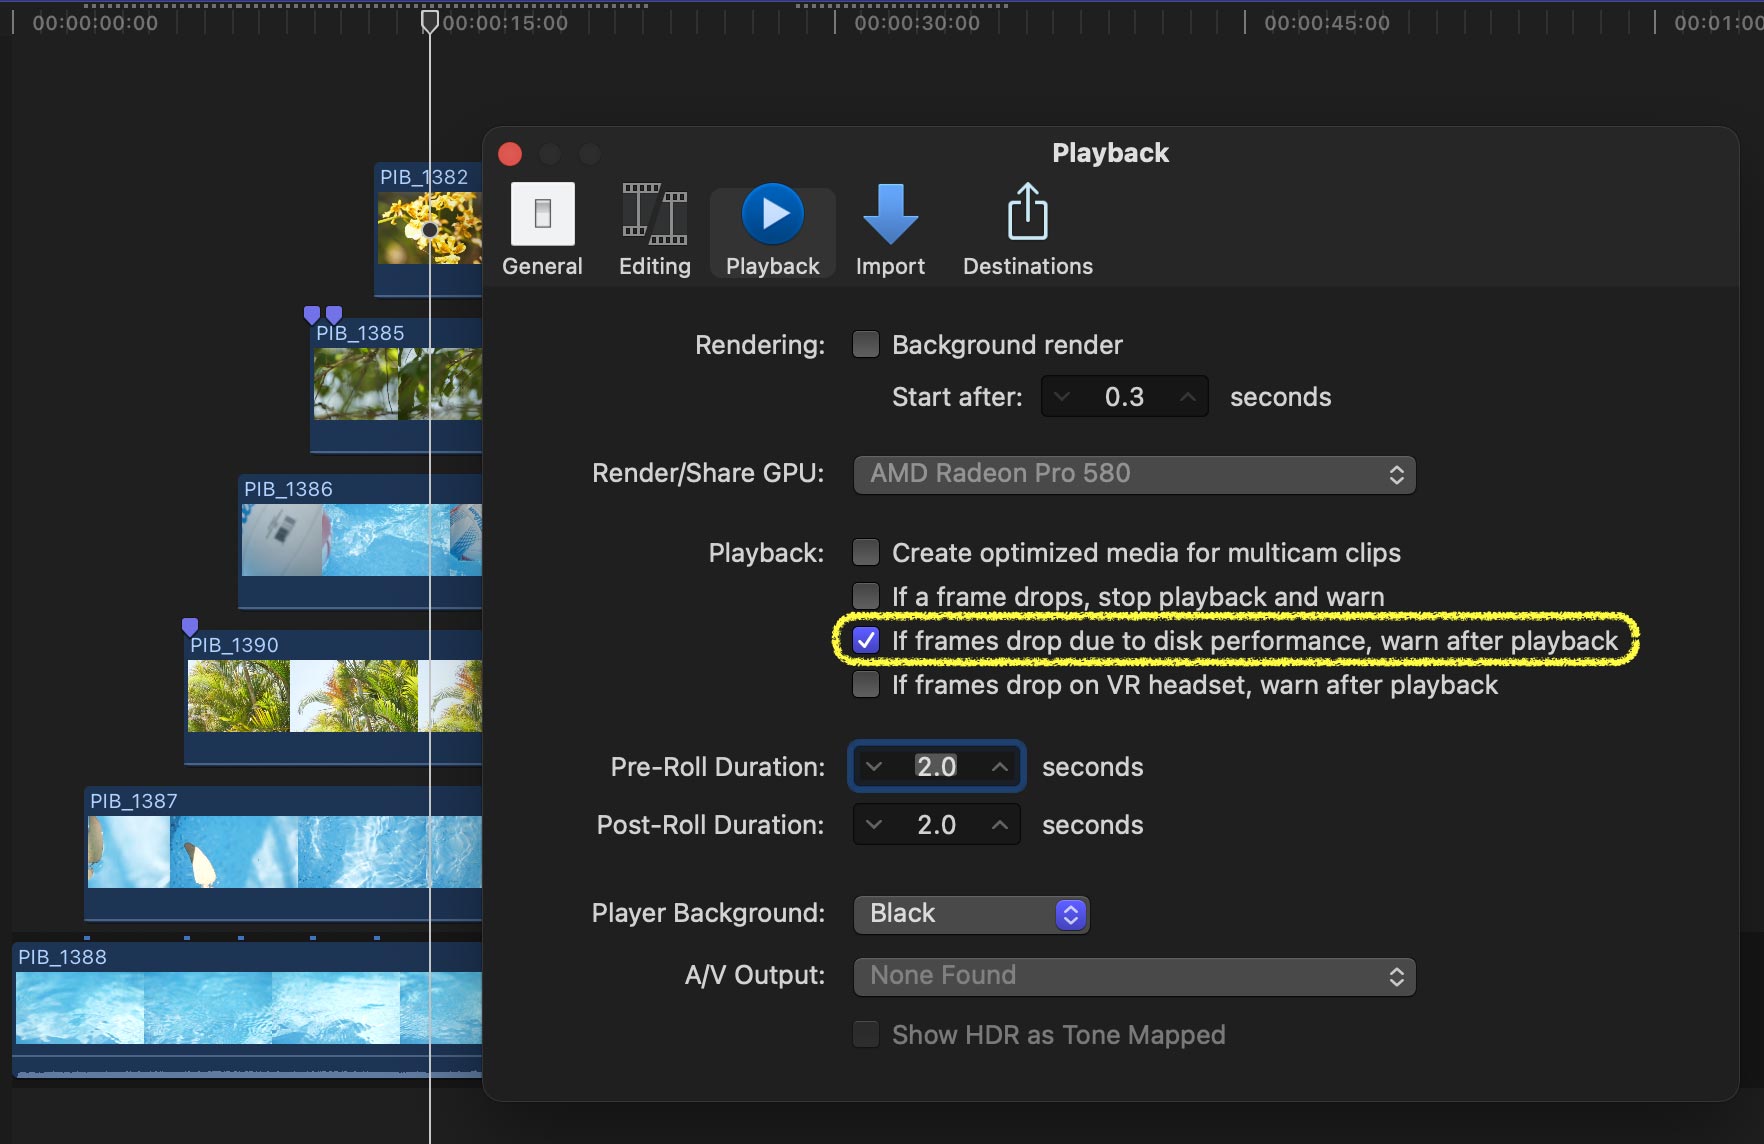Toggle If a frame drops, stop playback and warn
1764x1144 pixels.
tap(866, 597)
